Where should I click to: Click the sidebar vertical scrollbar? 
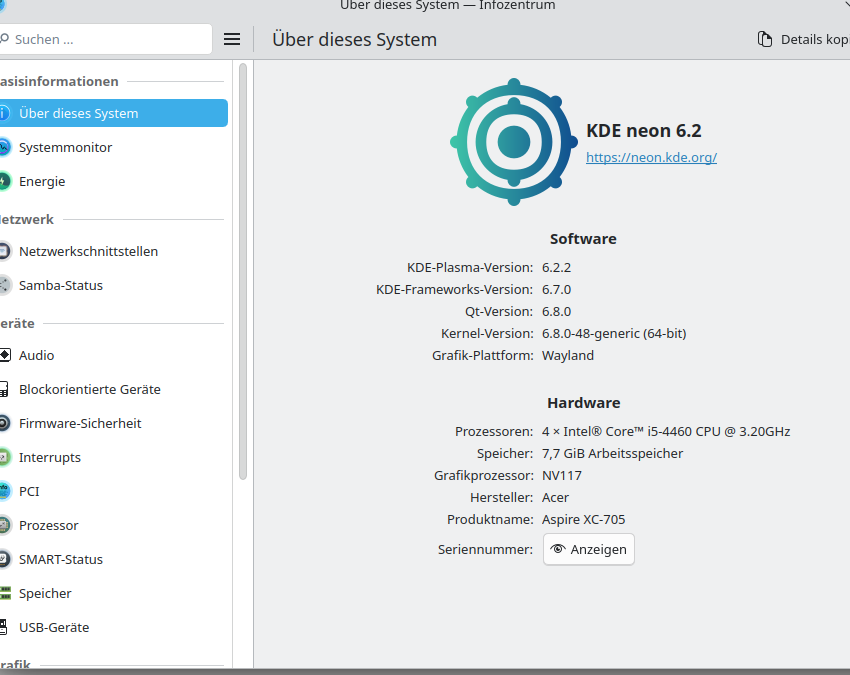243,271
